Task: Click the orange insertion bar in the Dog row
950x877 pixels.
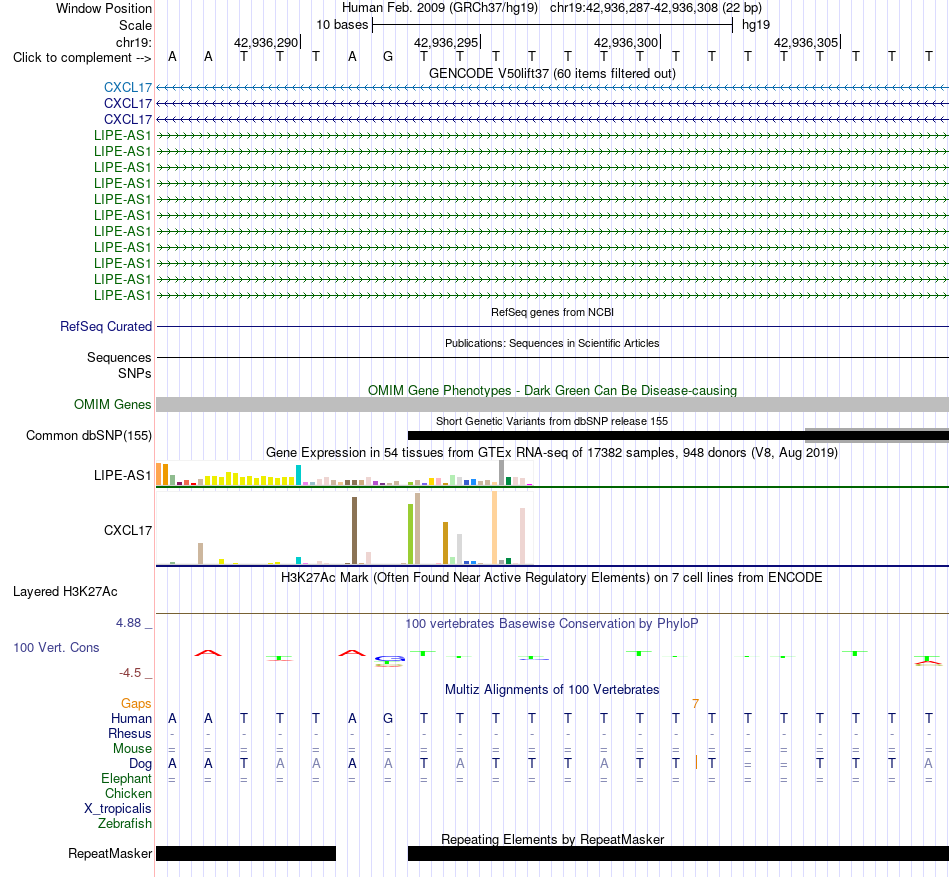Action: pos(696,763)
